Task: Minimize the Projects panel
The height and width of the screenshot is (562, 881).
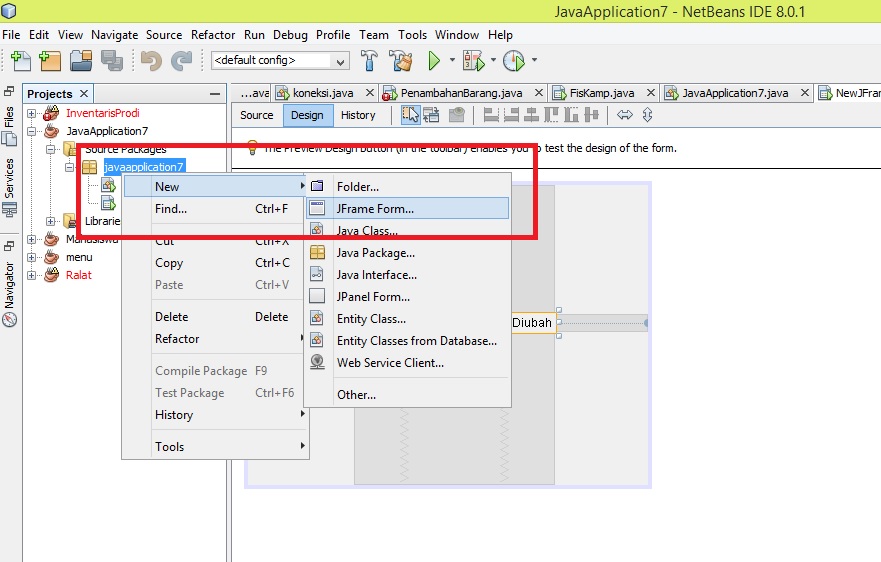Action: (x=215, y=93)
